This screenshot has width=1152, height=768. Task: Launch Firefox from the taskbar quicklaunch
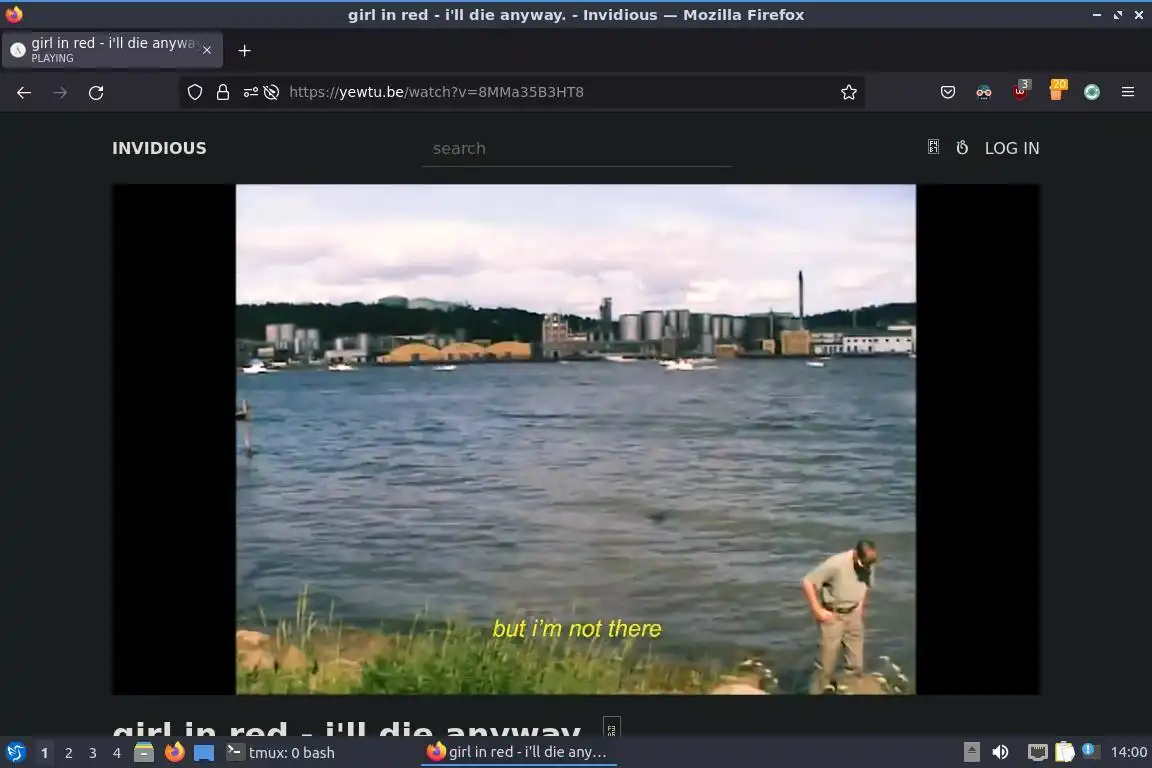click(x=174, y=753)
